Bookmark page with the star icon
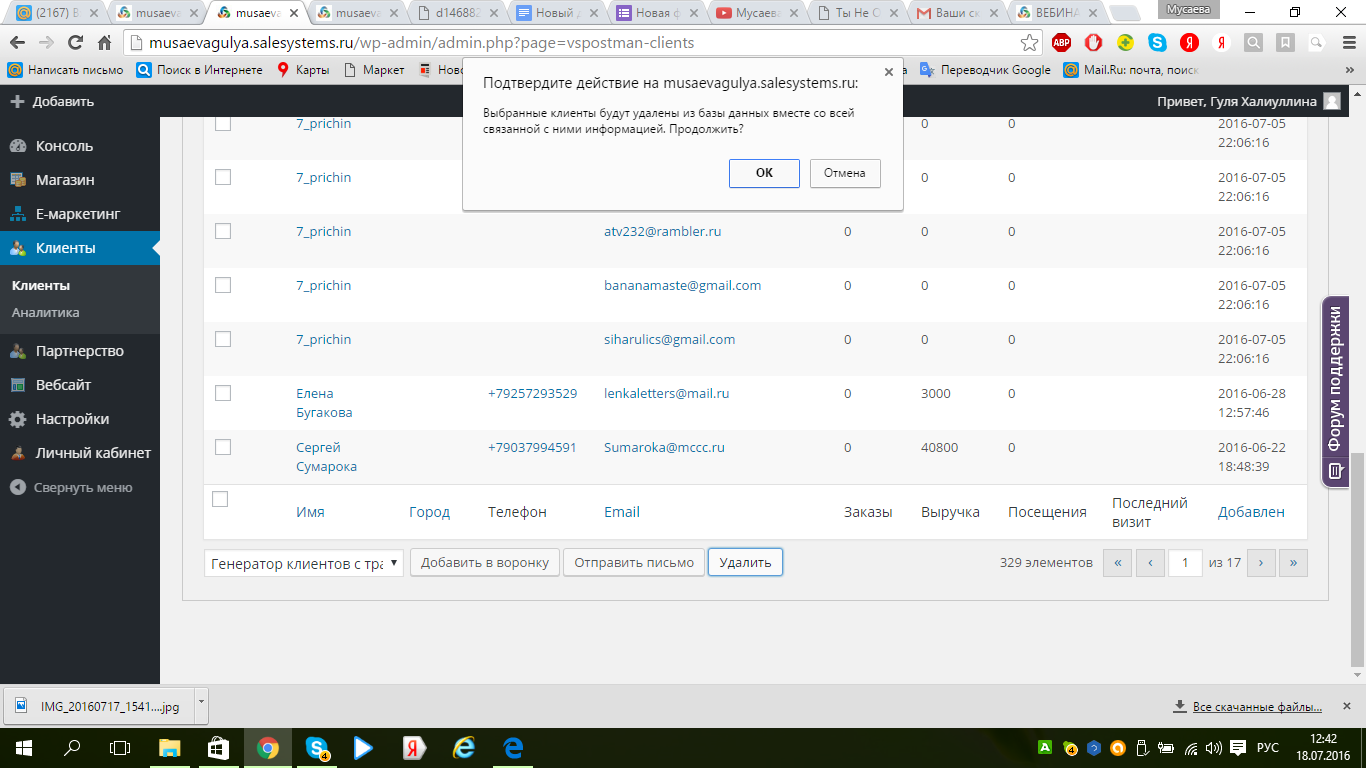The width and height of the screenshot is (1366, 768). 1029,43
